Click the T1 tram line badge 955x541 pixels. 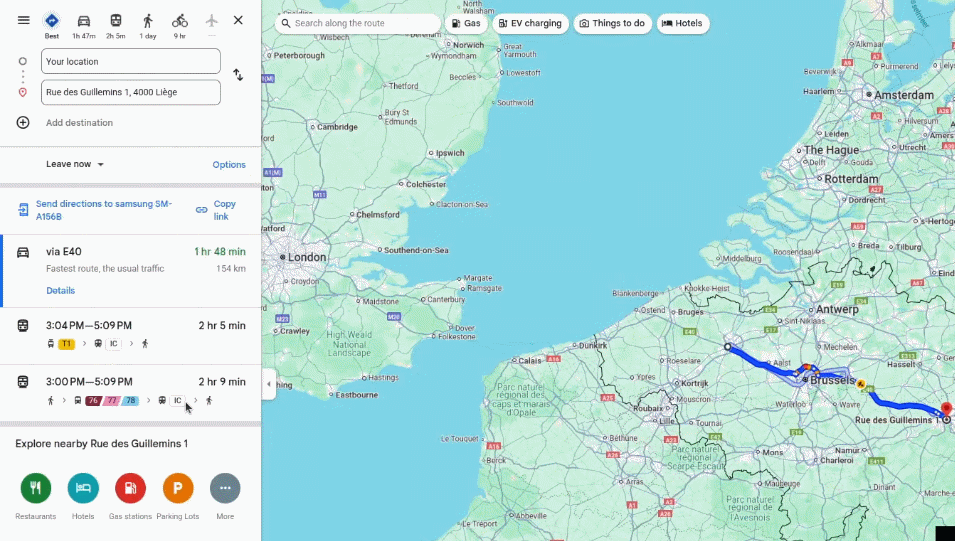[x=66, y=344]
